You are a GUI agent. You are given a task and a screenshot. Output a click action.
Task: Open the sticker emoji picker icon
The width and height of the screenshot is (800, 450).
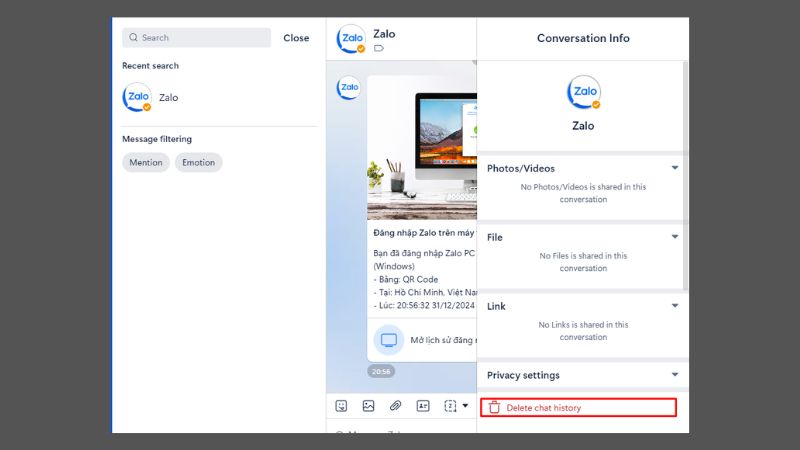[x=341, y=406]
